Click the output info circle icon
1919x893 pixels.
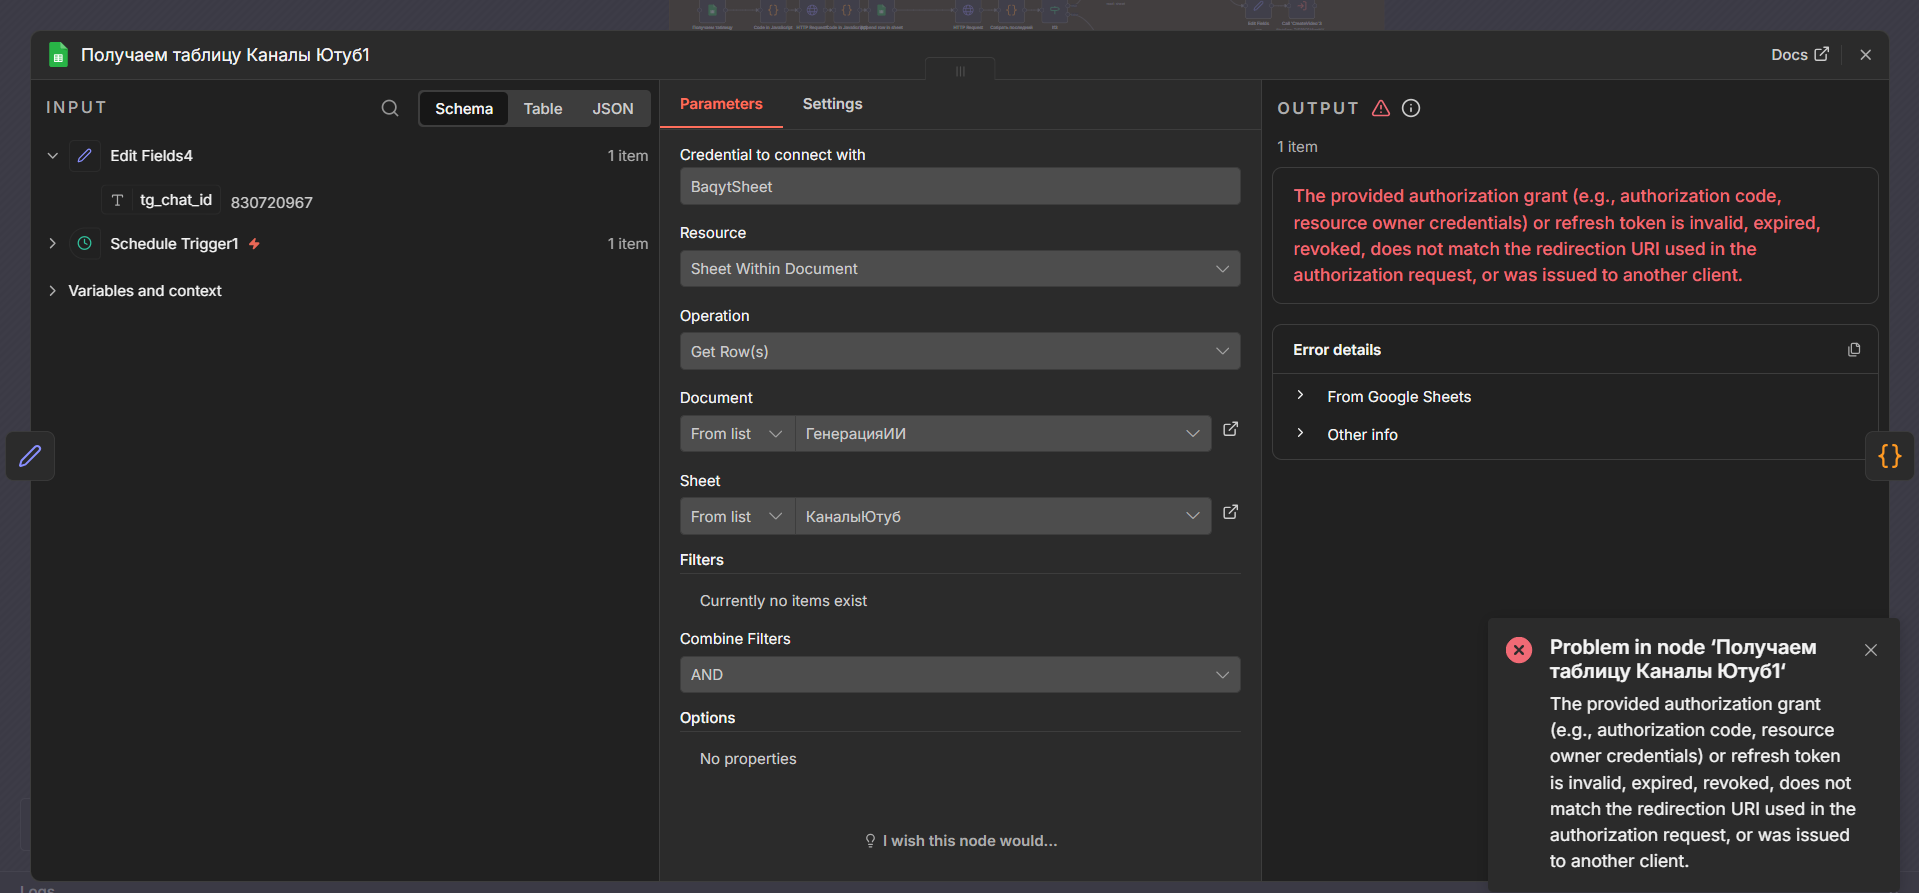coord(1411,108)
